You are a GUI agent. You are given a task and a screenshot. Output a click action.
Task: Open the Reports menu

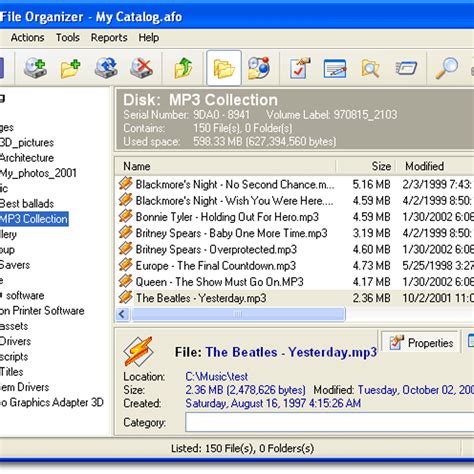click(x=109, y=37)
